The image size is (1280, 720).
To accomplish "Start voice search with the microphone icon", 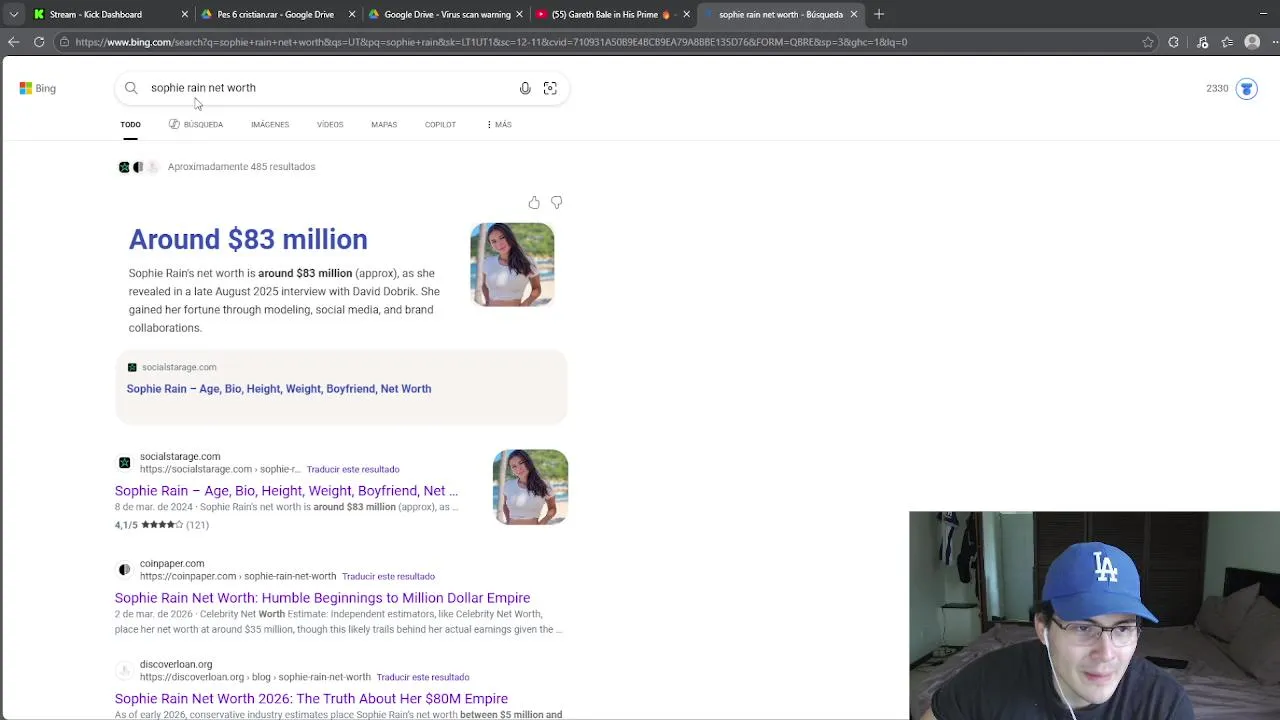I will (x=525, y=88).
